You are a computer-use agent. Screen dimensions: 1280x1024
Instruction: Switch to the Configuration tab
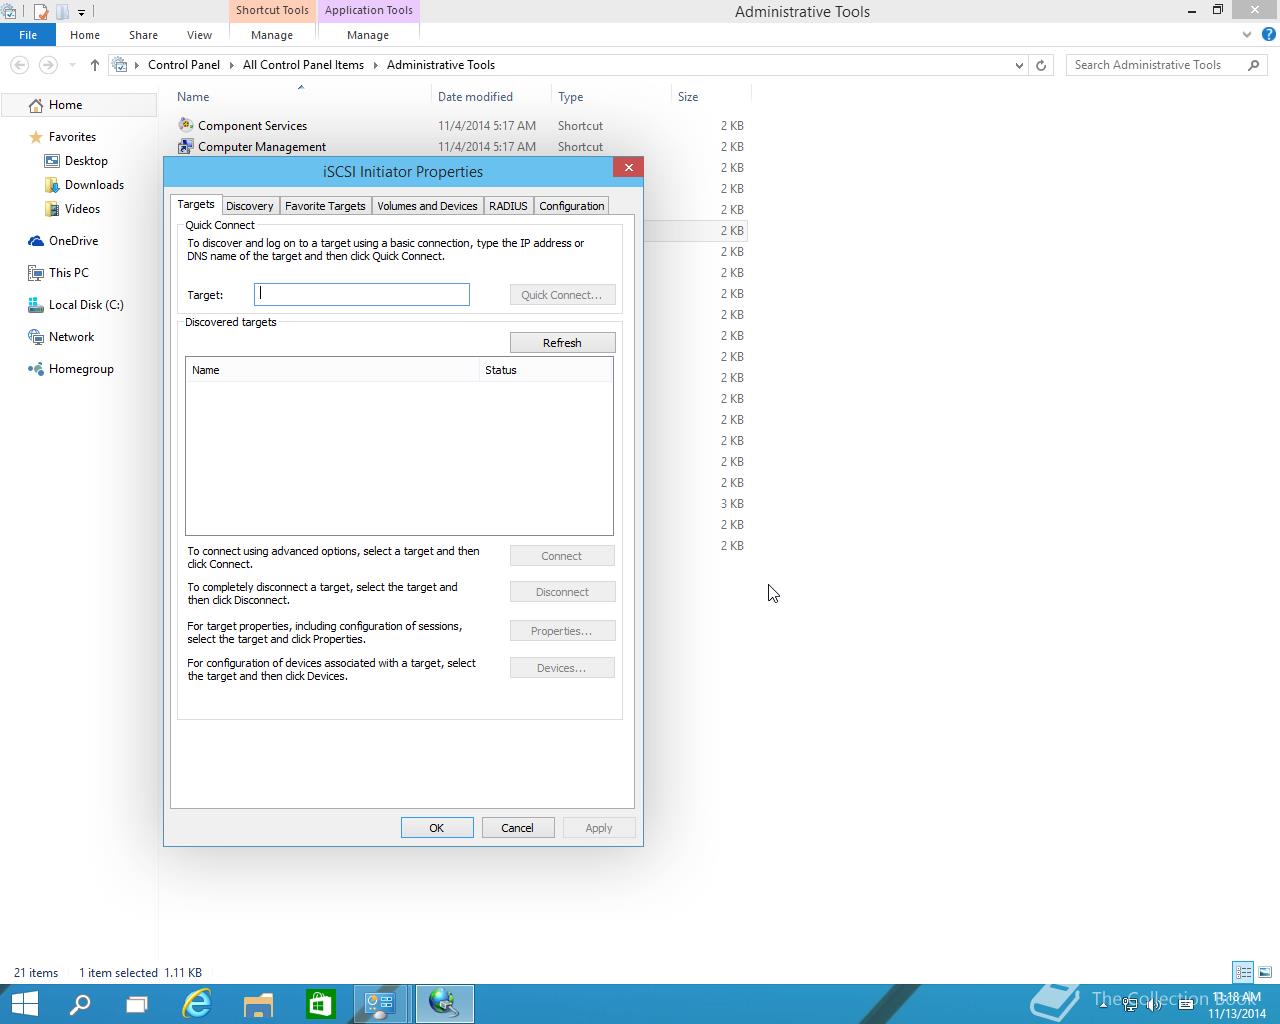[x=571, y=206]
